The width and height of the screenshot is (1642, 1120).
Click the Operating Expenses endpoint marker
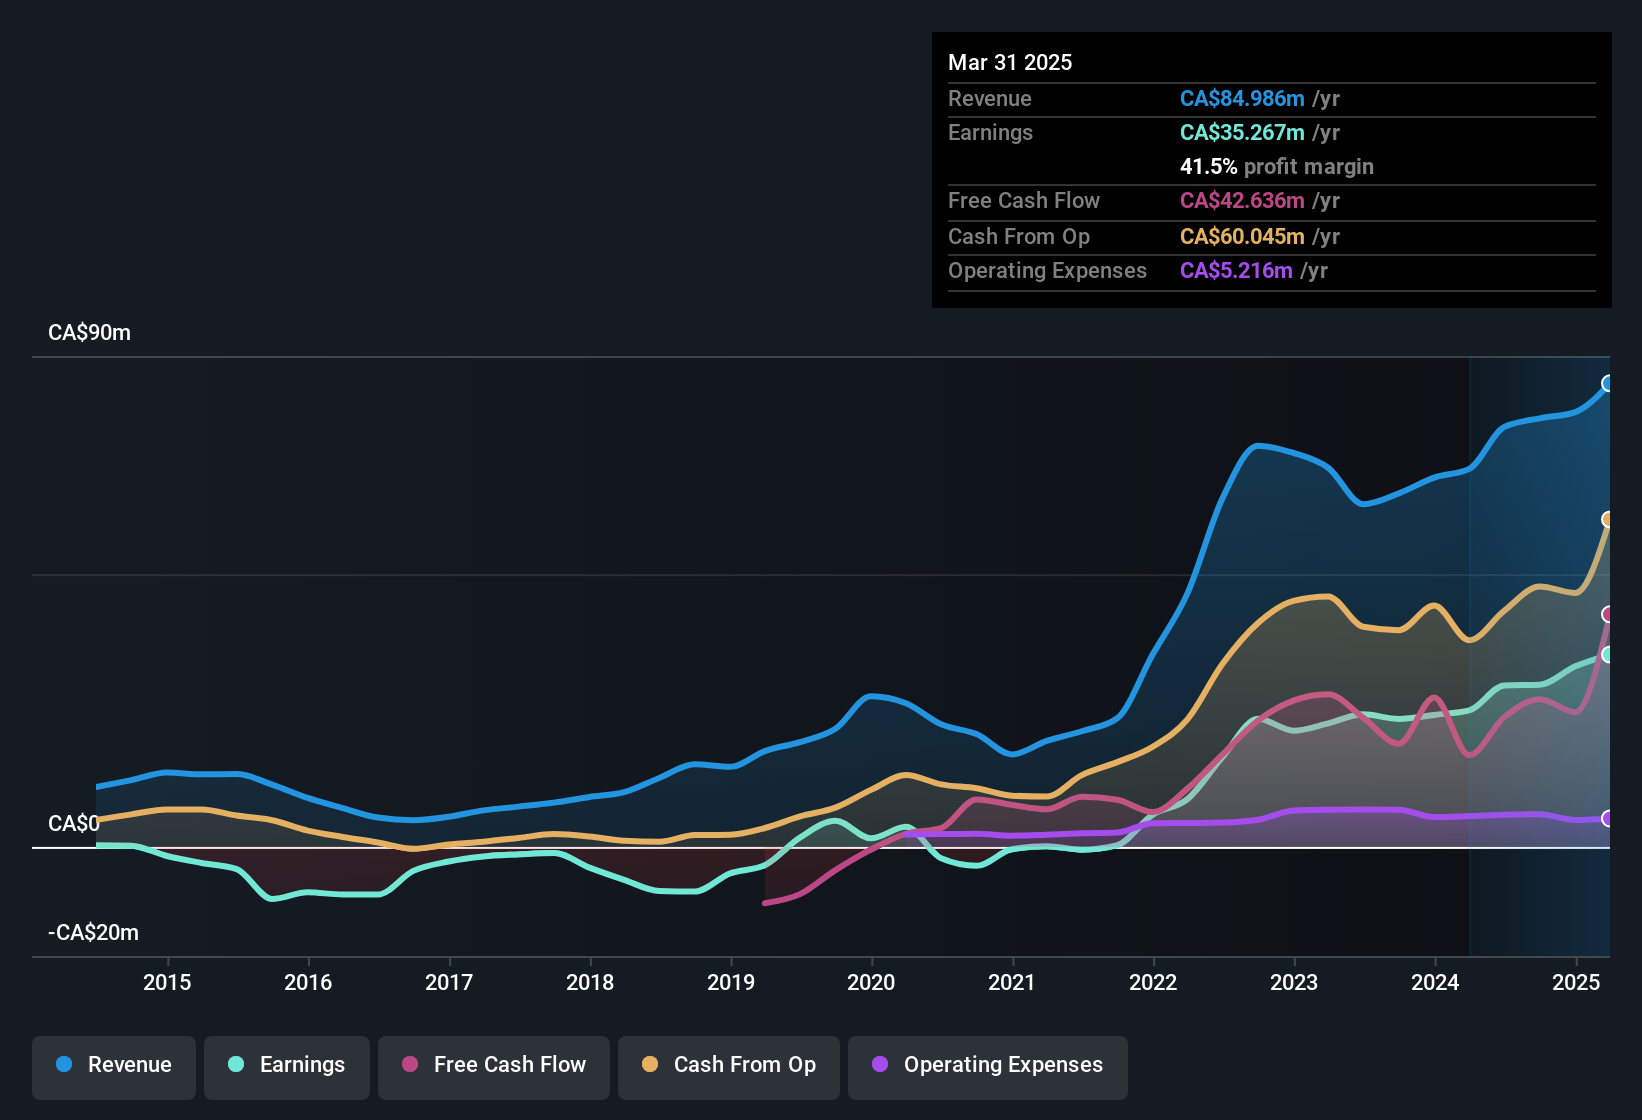pyautogui.click(x=1608, y=818)
